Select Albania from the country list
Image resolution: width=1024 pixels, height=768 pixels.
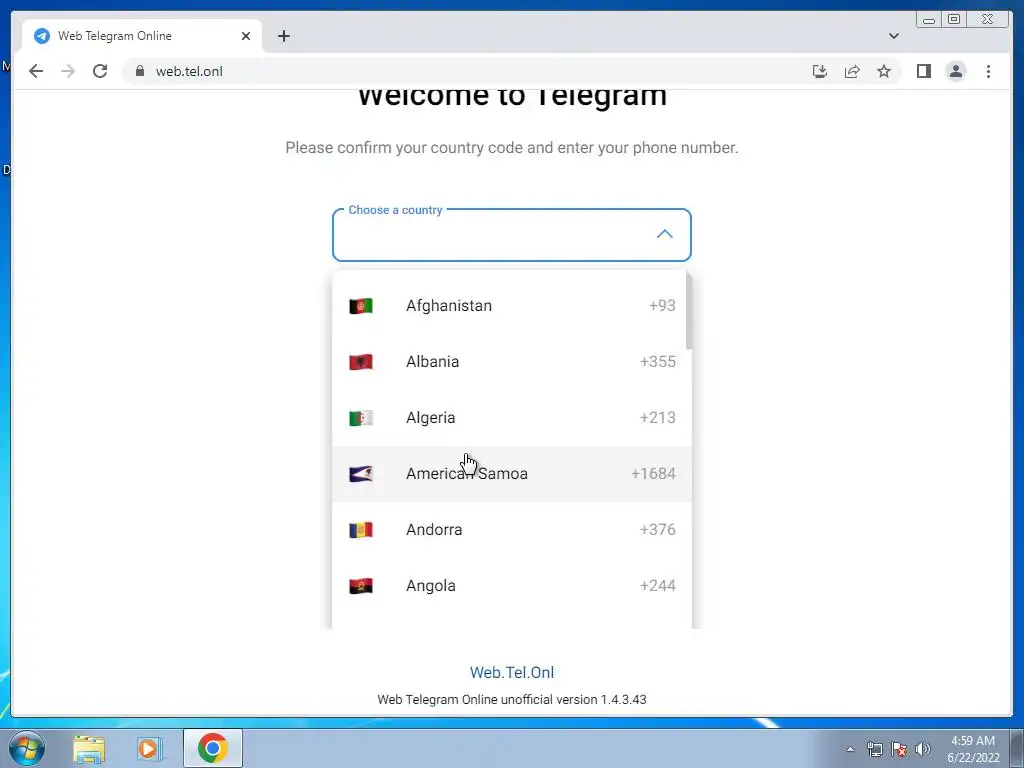click(511, 362)
